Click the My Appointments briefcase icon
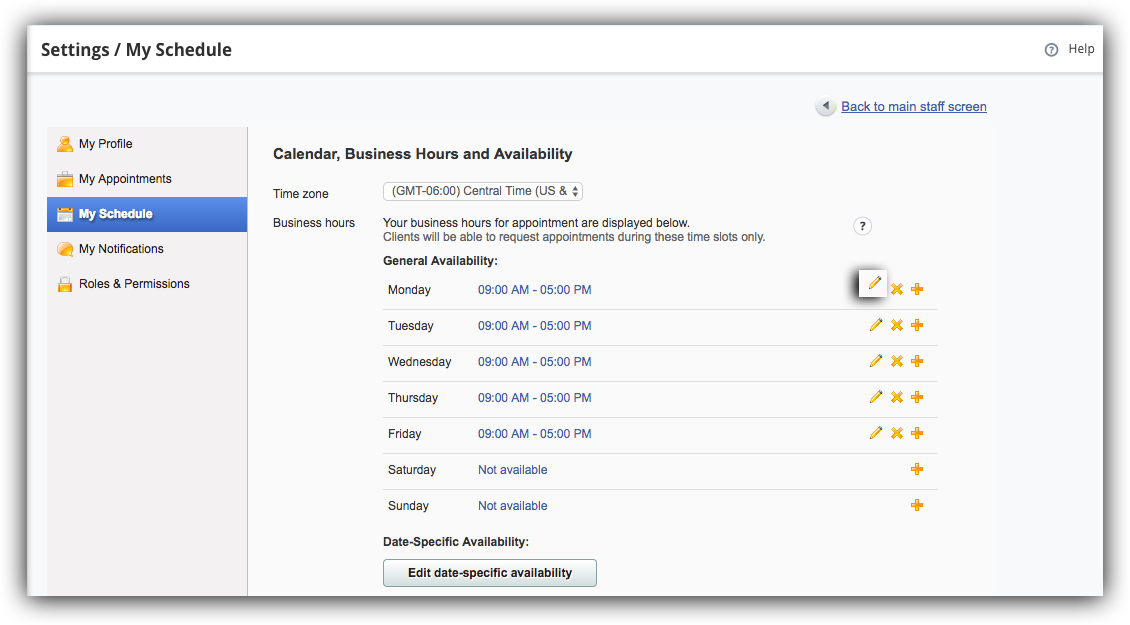 click(65, 179)
